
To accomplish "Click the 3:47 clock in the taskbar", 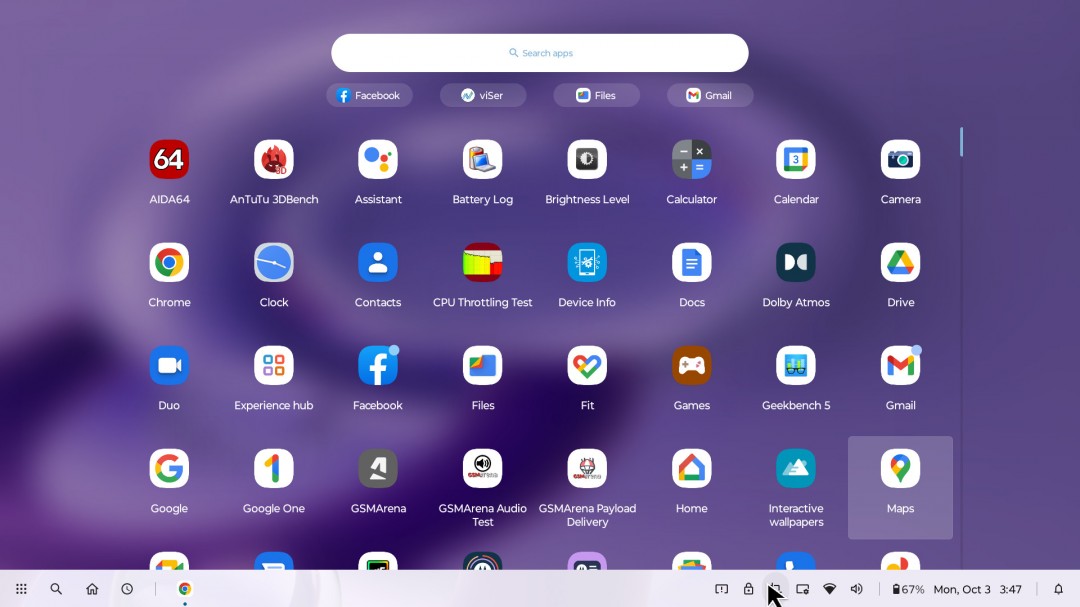I will (x=1010, y=589).
